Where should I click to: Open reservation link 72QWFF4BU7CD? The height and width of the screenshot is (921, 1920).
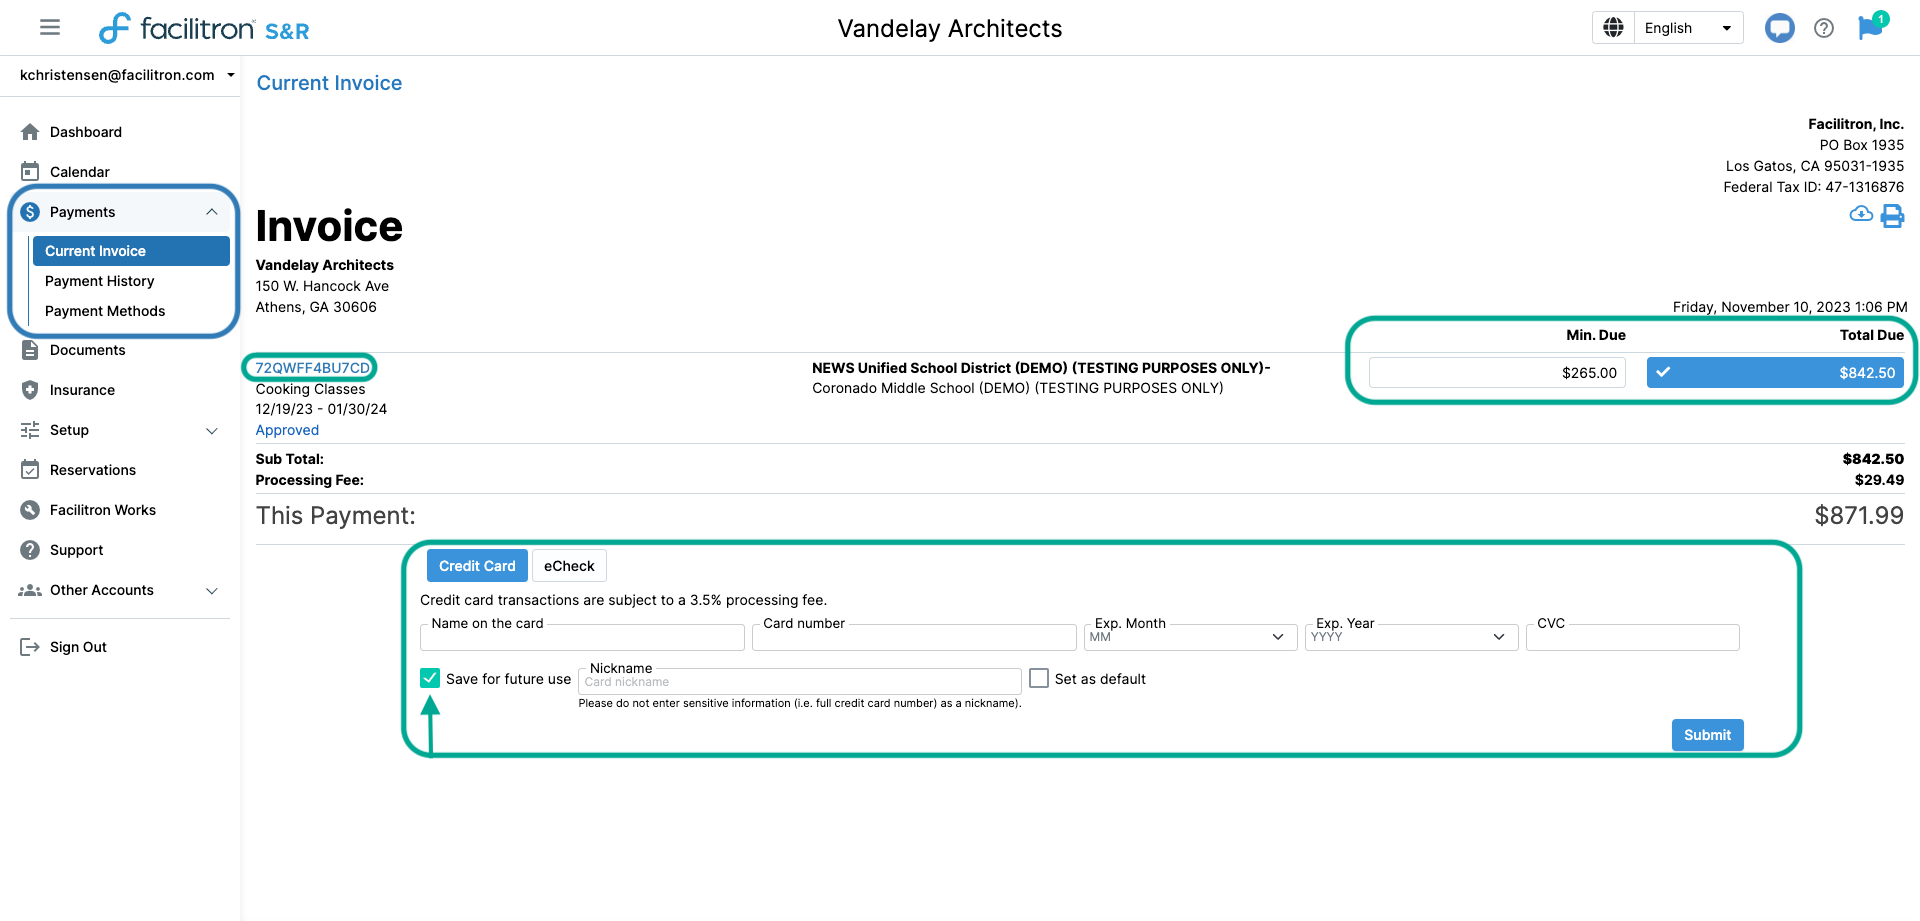click(x=312, y=368)
